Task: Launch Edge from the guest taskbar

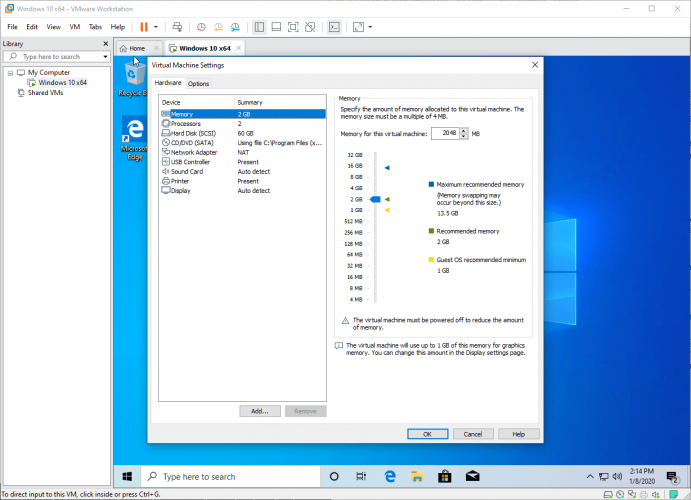Action: point(390,477)
